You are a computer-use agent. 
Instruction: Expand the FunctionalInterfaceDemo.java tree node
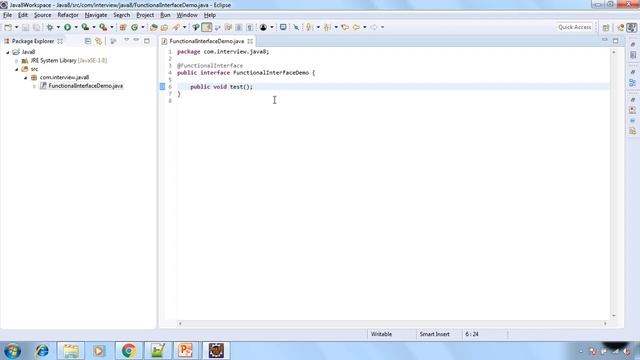click(35, 86)
